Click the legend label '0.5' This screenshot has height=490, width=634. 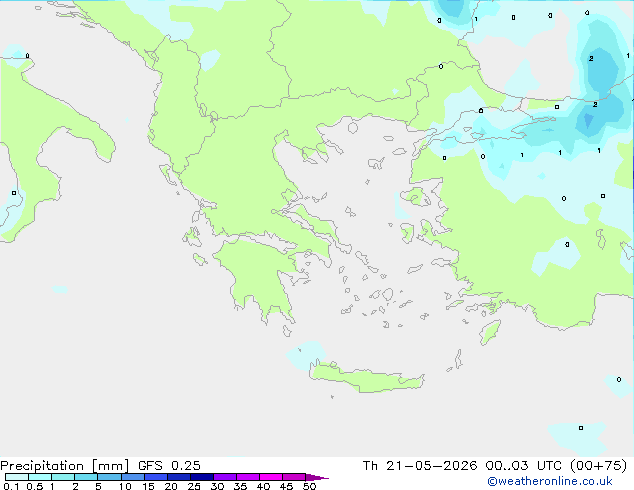coord(35,486)
